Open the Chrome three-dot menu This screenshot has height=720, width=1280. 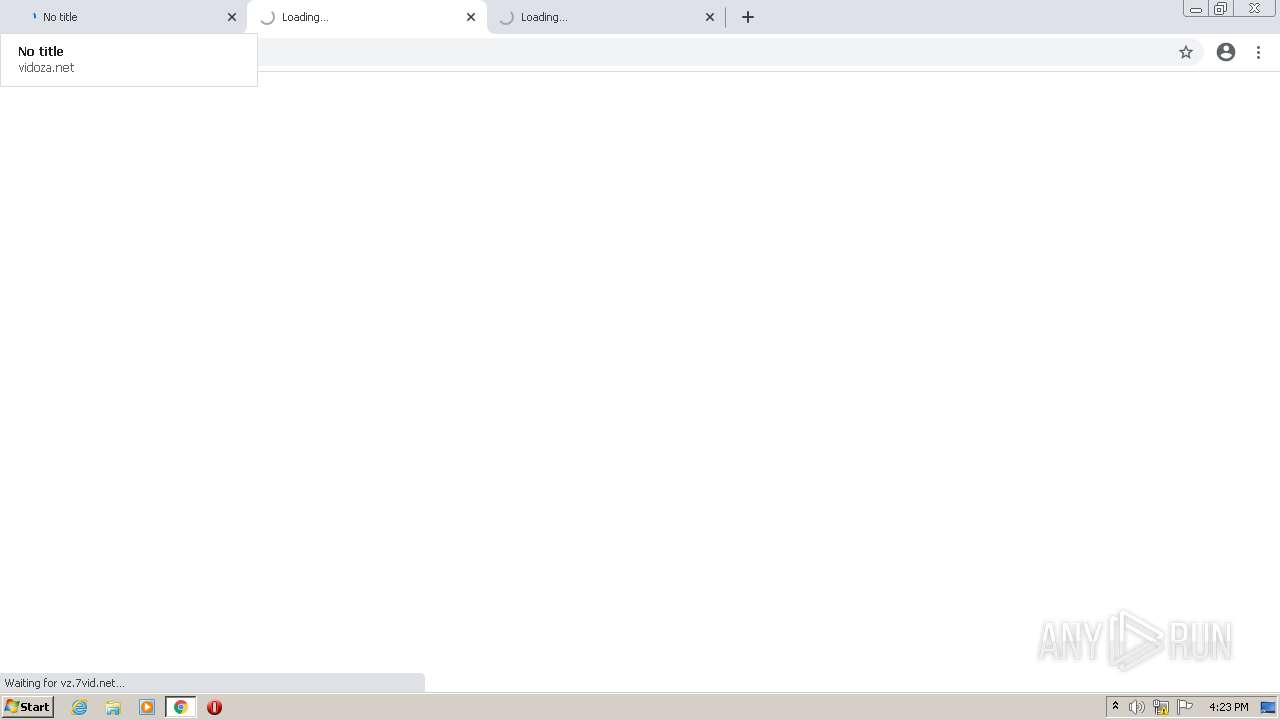(x=1259, y=52)
